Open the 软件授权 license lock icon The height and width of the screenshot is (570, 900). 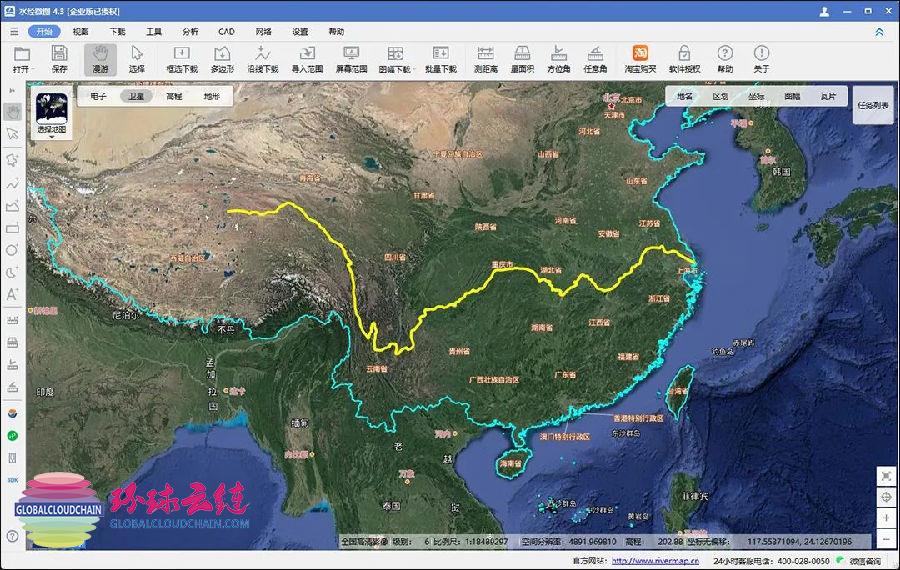(684, 59)
